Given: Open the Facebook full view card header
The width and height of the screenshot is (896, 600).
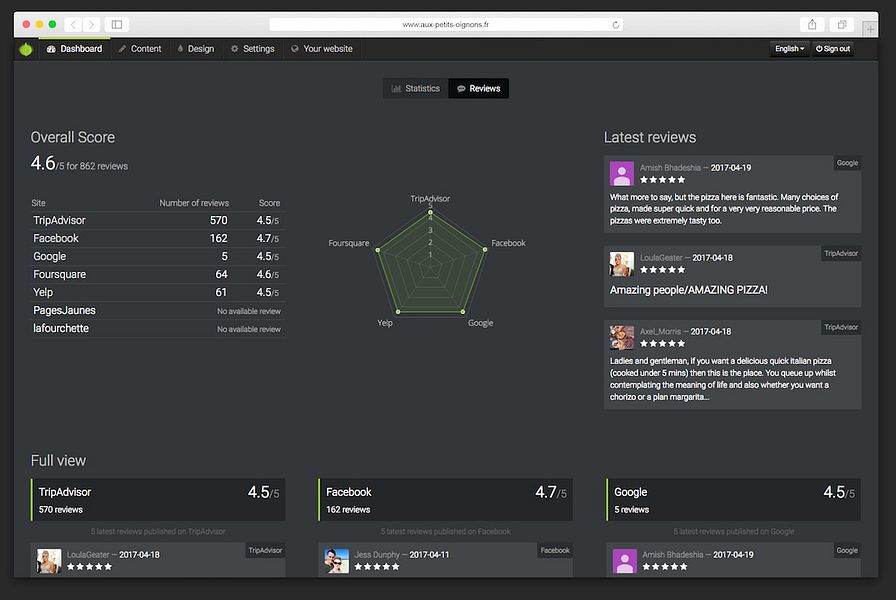Looking at the screenshot, I should pos(445,499).
